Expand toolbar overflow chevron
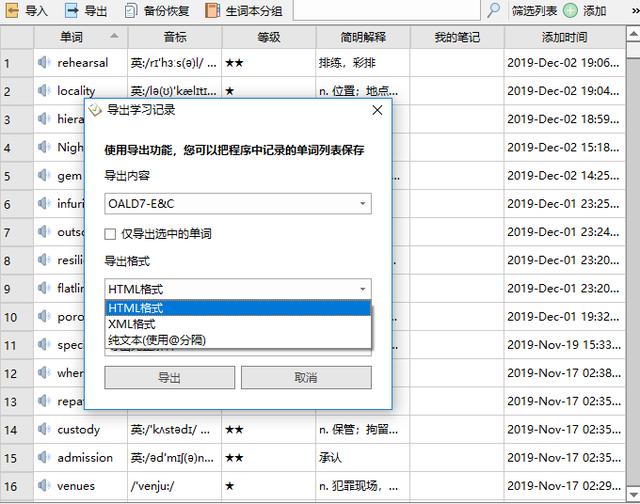 pyautogui.click(x=635, y=11)
